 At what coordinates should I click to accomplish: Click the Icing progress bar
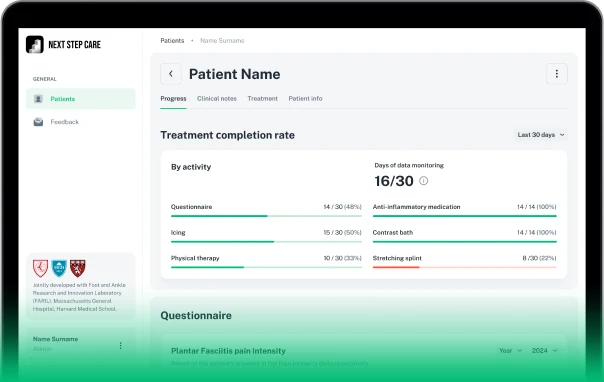[266, 242]
